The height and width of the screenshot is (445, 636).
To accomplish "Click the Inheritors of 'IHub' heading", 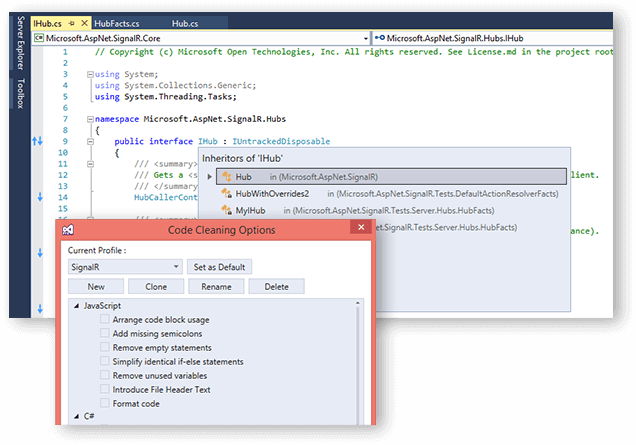I will (243, 158).
